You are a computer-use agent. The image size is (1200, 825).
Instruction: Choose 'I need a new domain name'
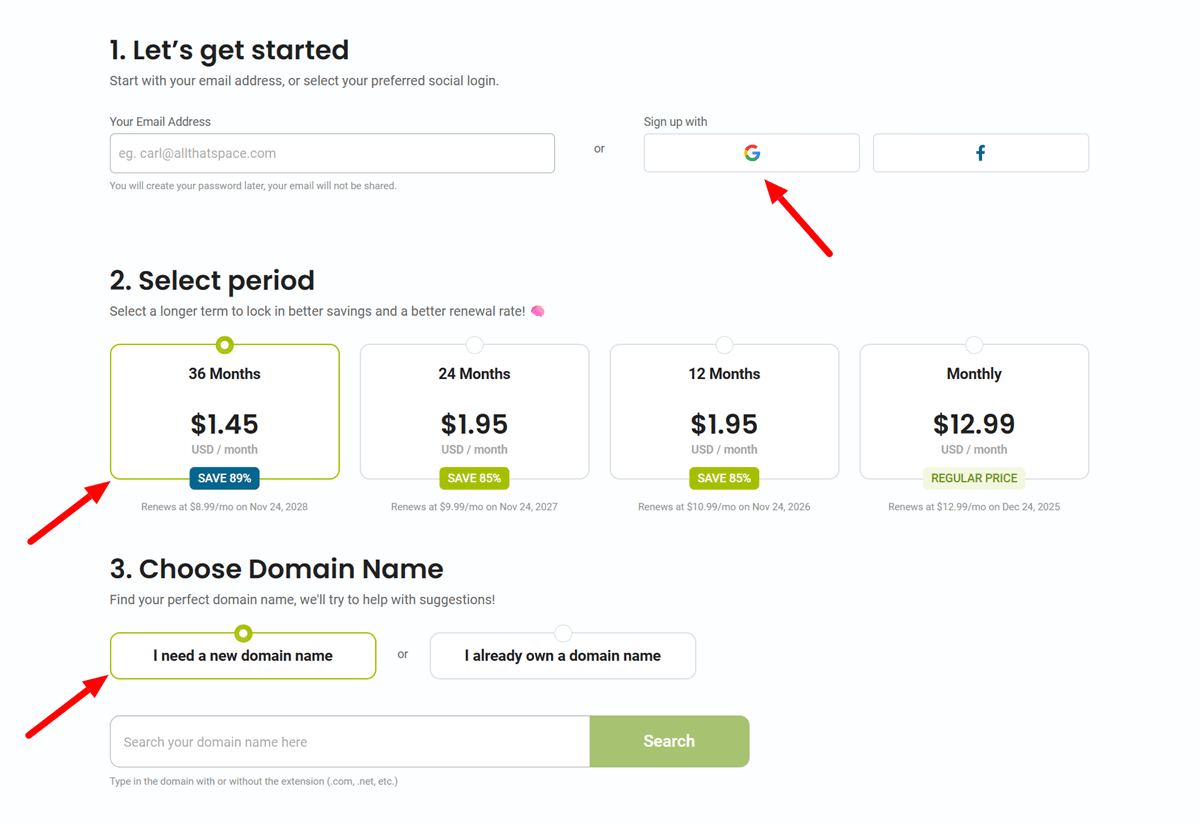(x=242, y=655)
